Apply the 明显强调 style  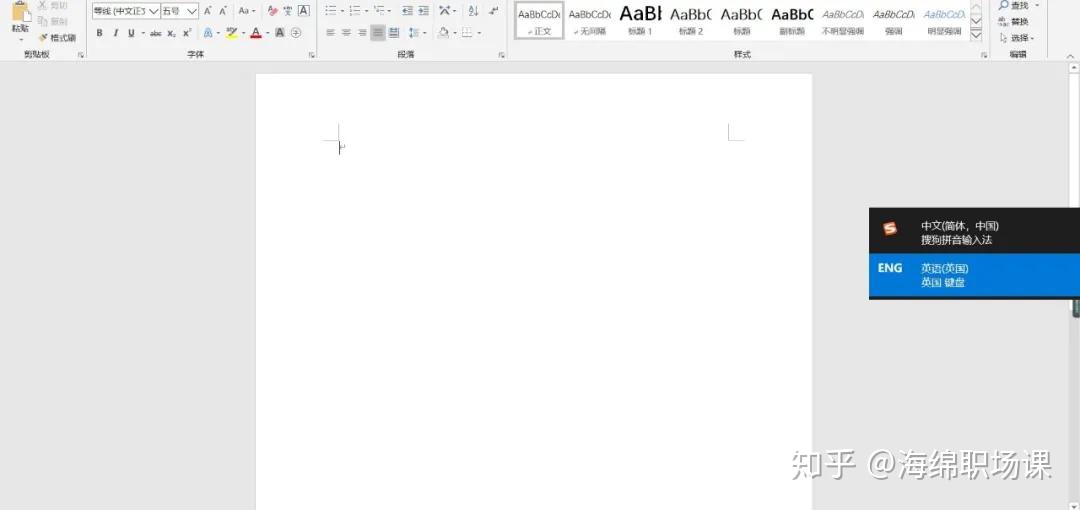(x=944, y=20)
